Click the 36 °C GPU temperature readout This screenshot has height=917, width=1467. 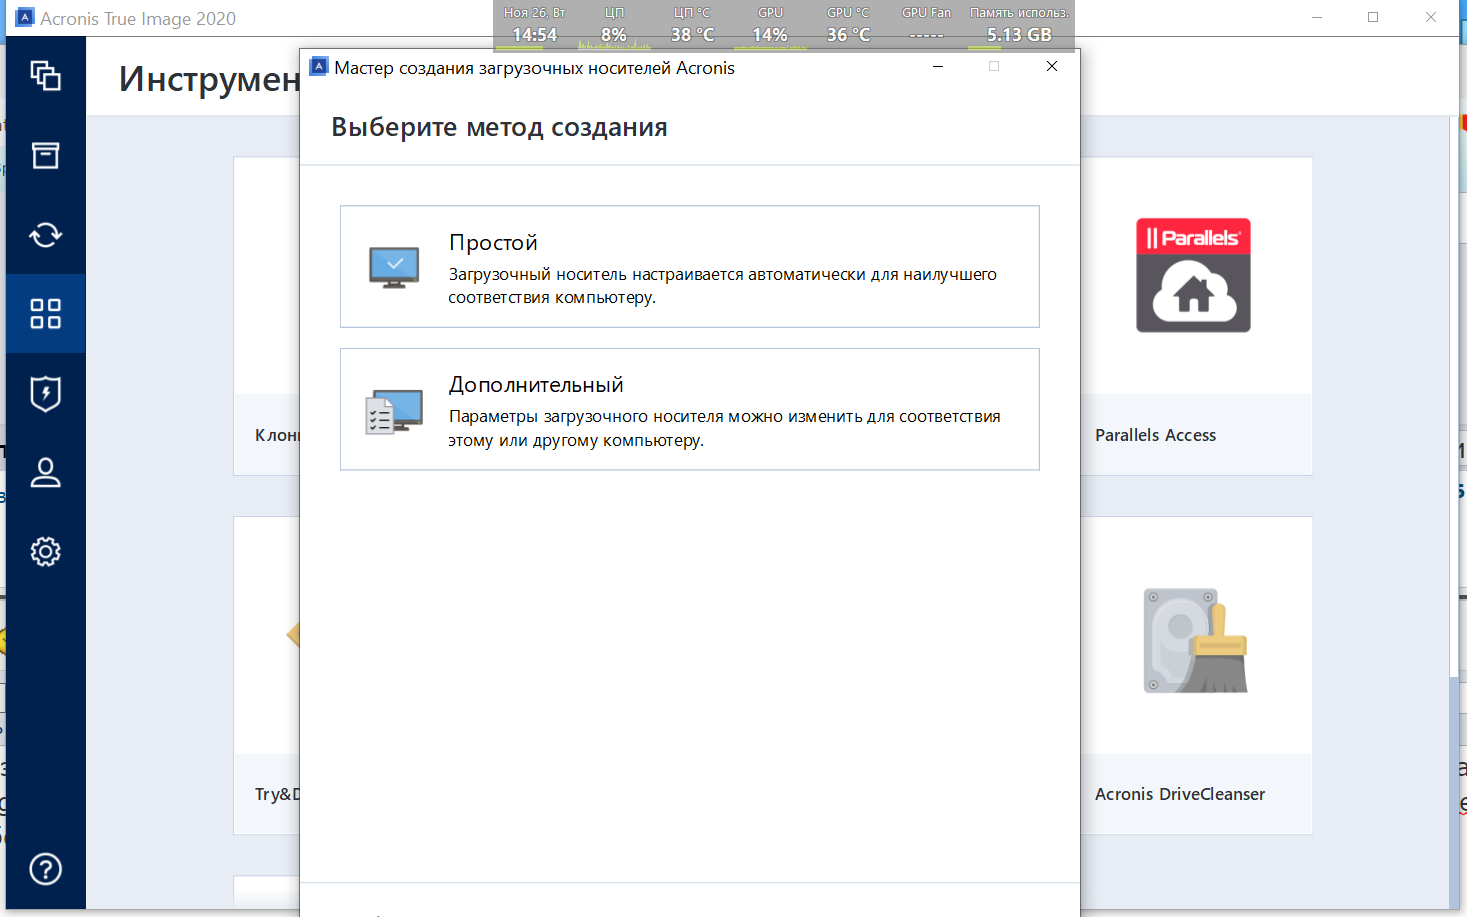click(848, 35)
